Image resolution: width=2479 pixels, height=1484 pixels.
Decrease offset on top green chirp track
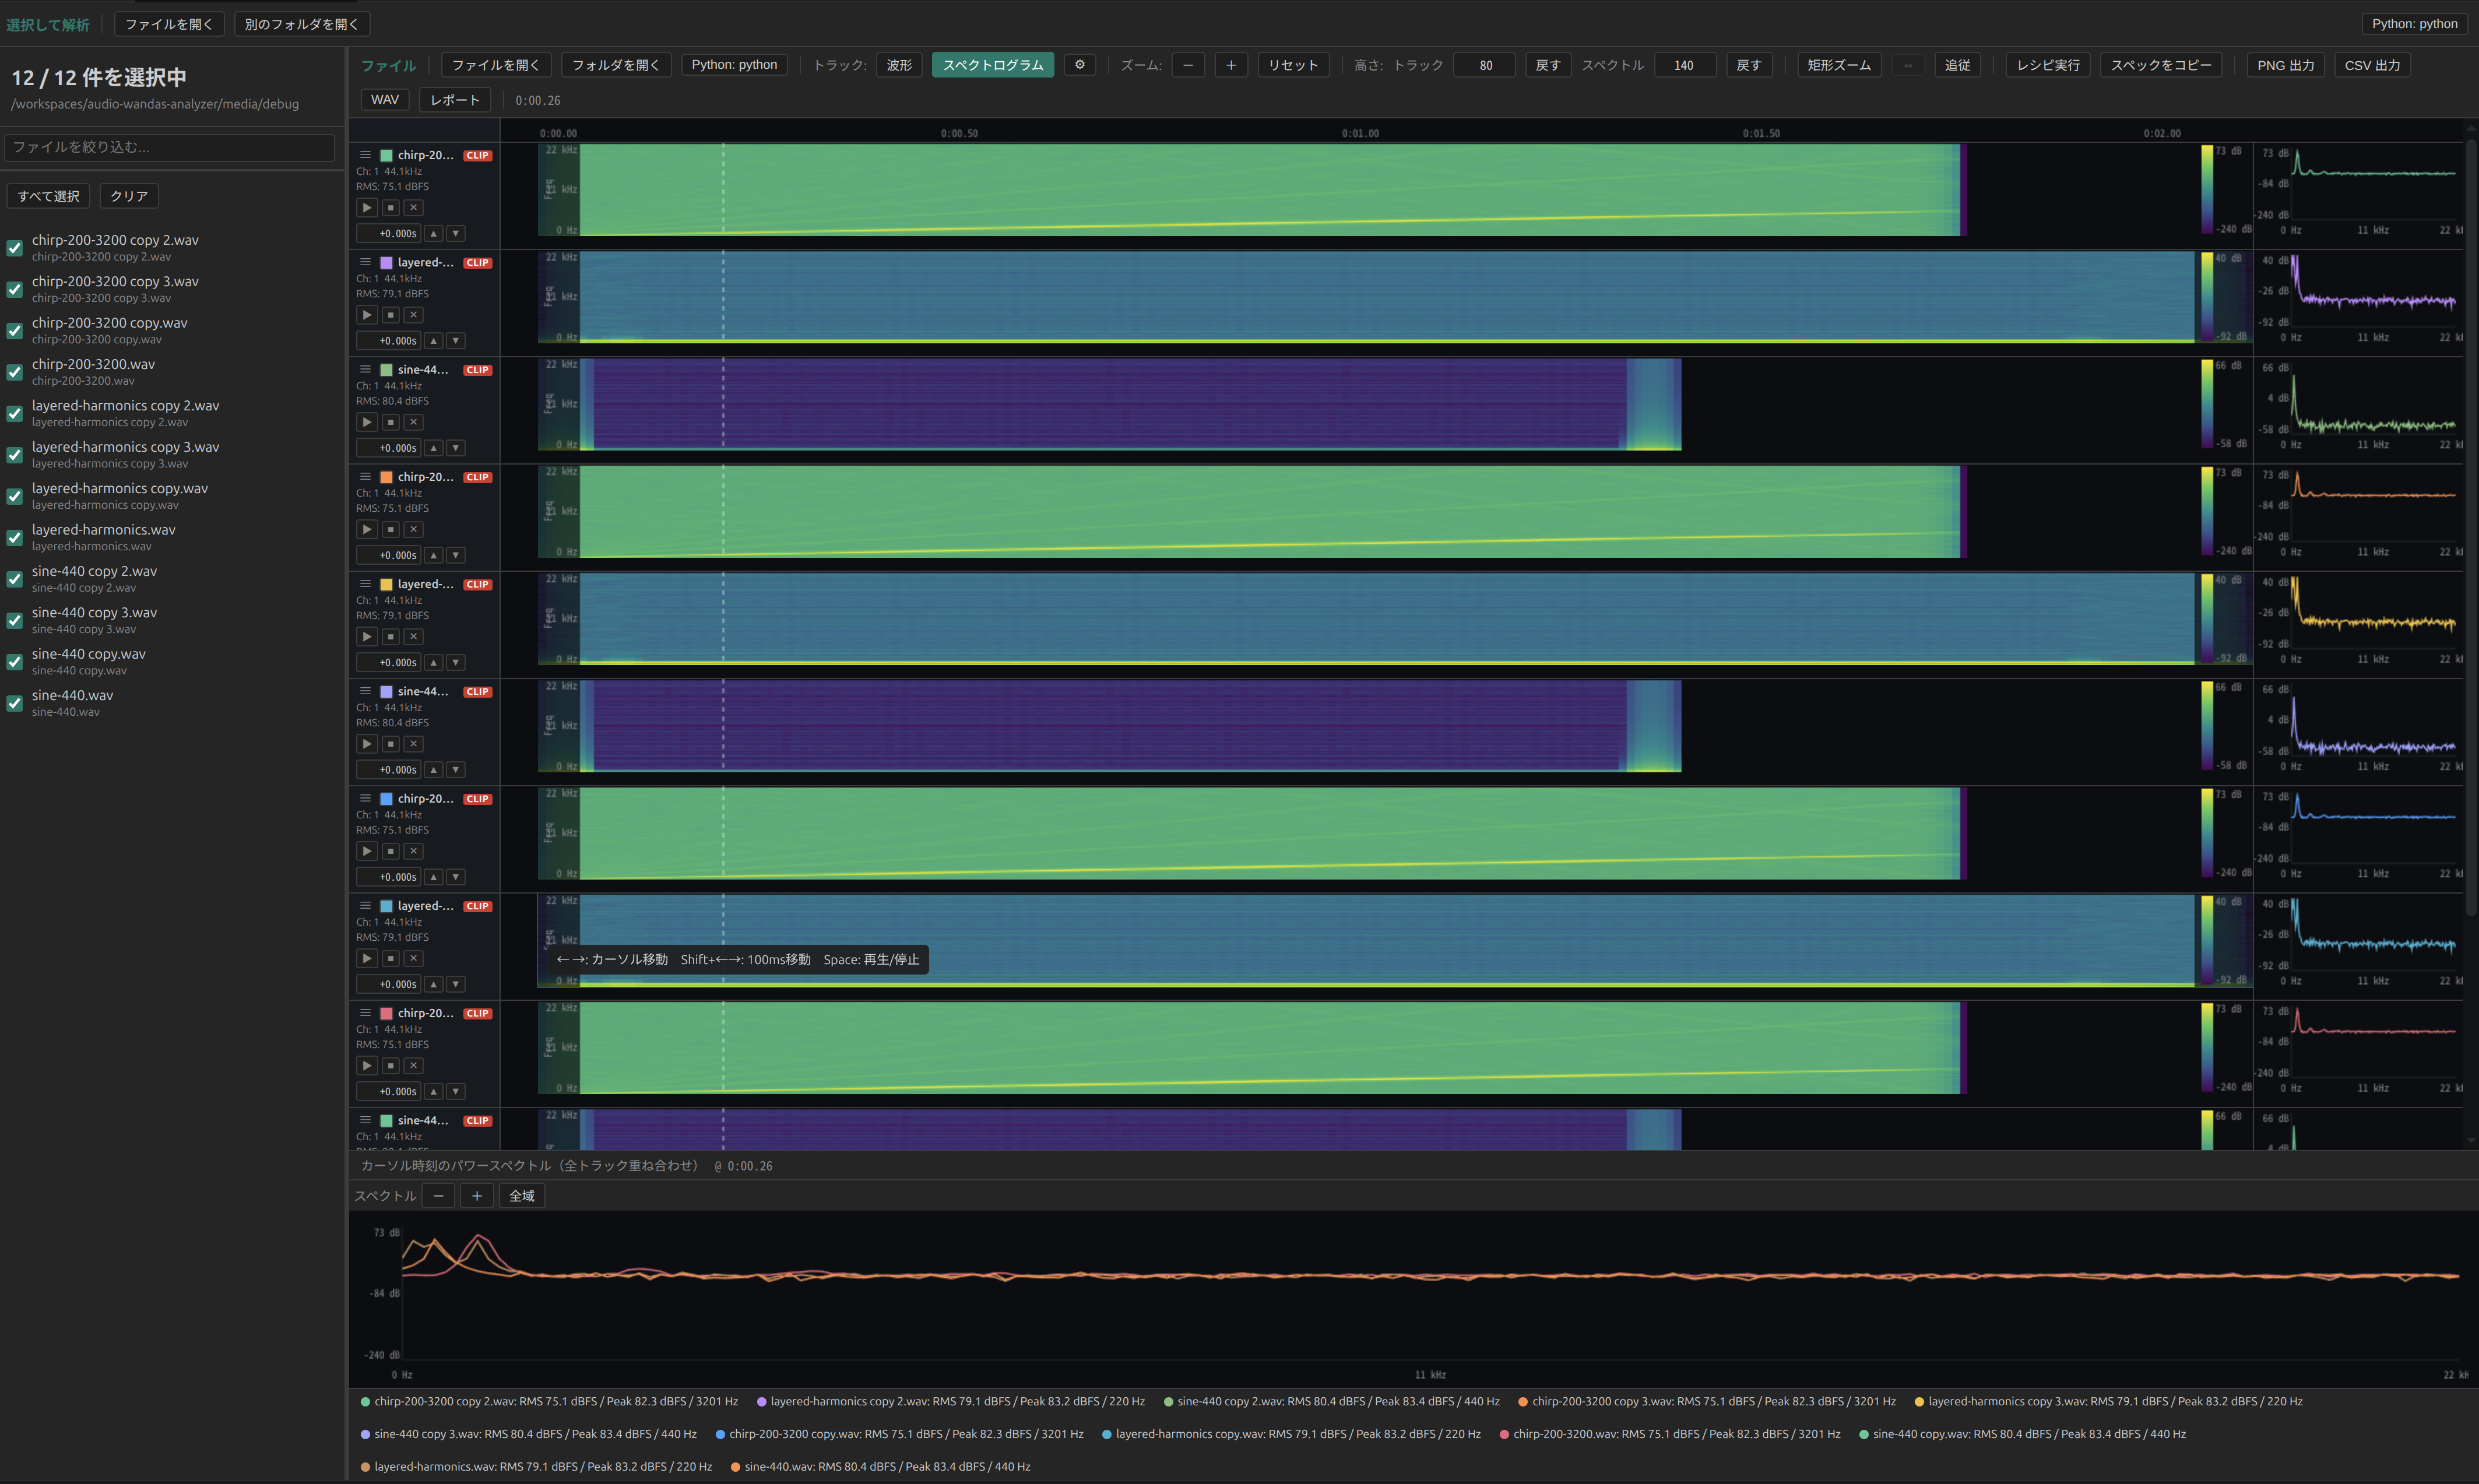[456, 234]
